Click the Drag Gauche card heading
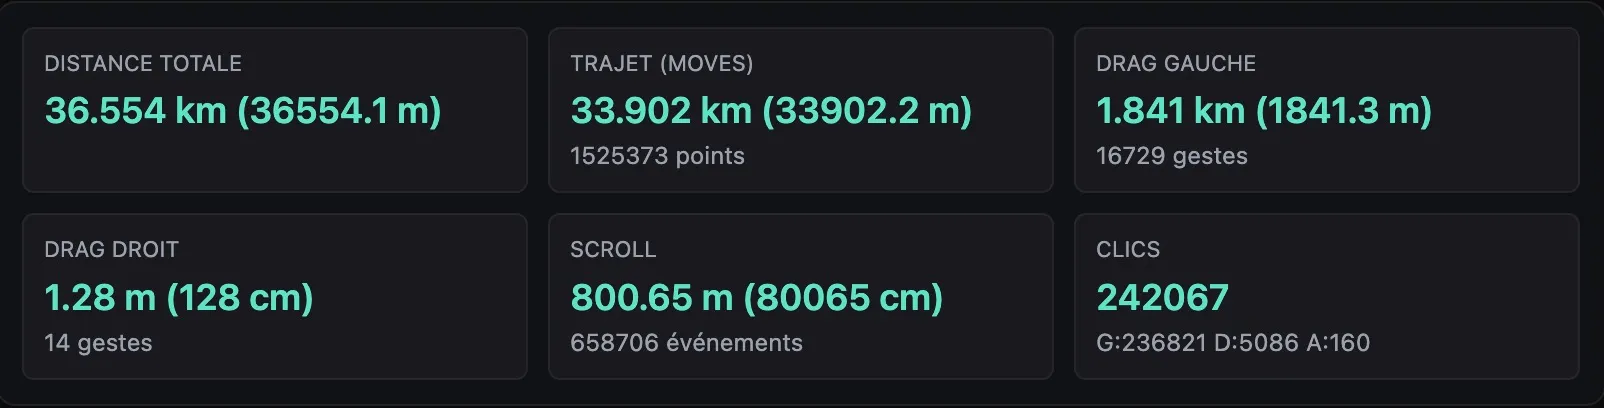Image resolution: width=1604 pixels, height=408 pixels. [1175, 64]
